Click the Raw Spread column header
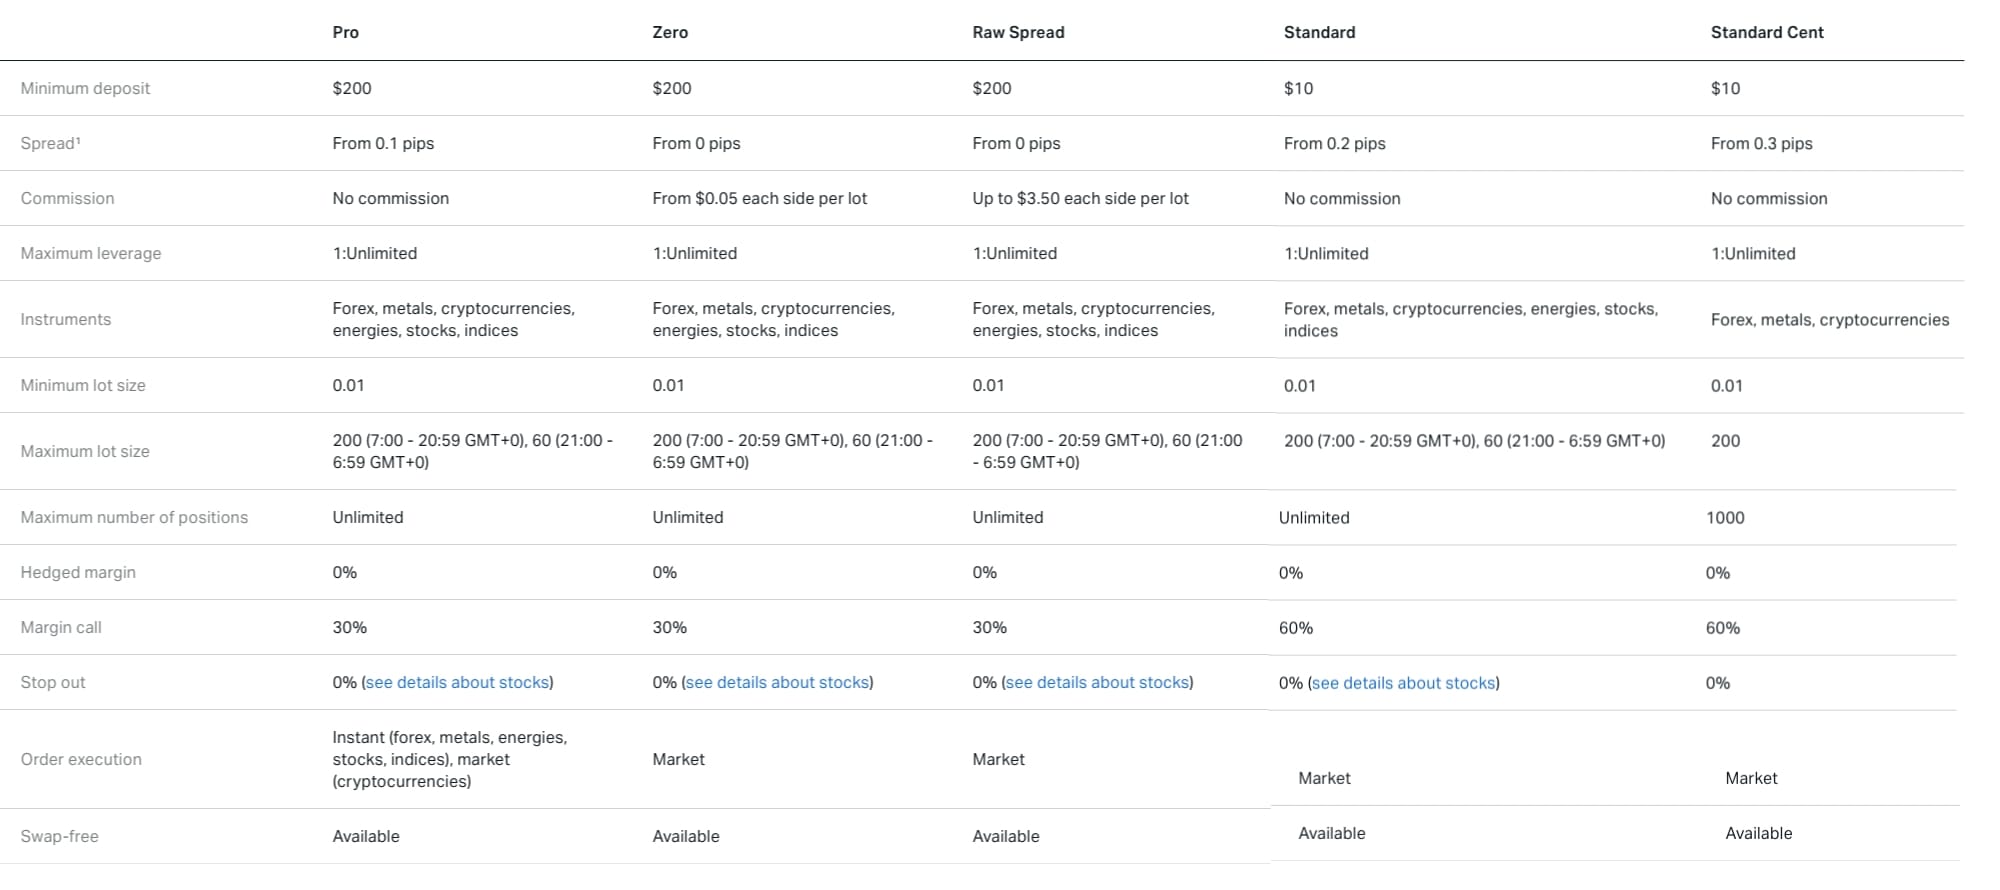 [1018, 32]
